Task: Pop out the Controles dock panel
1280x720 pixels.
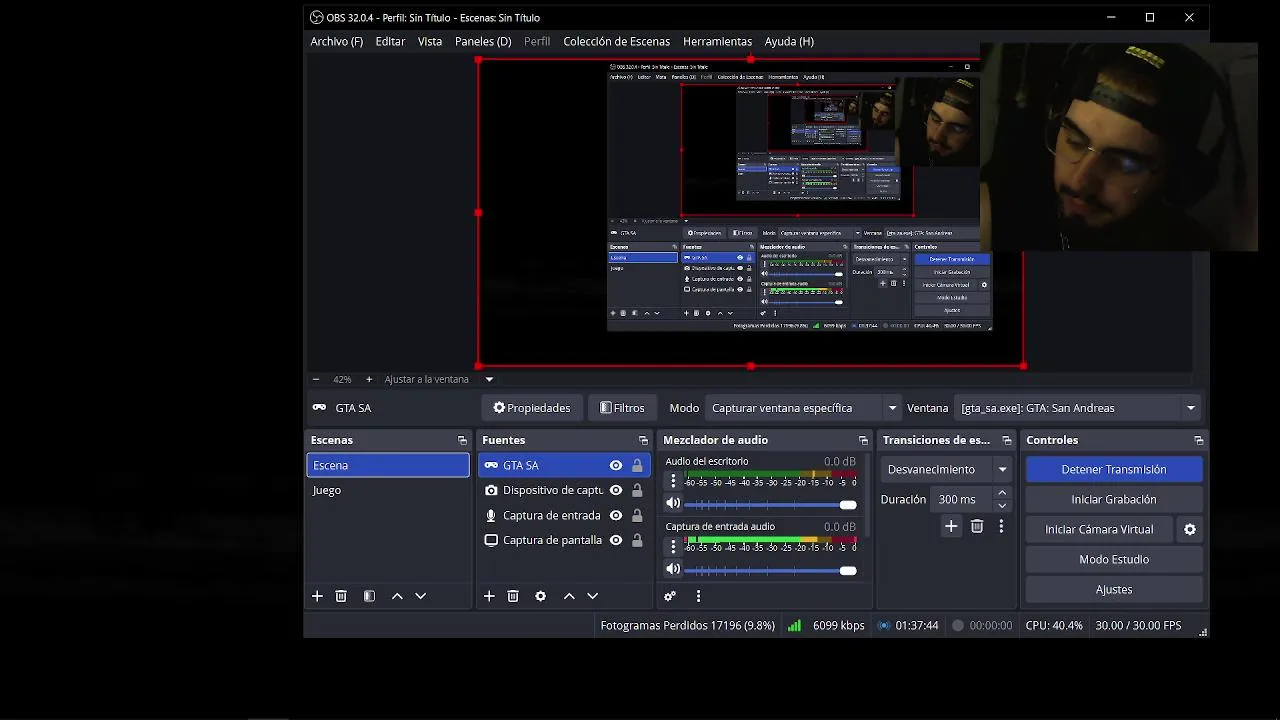Action: click(x=1198, y=440)
